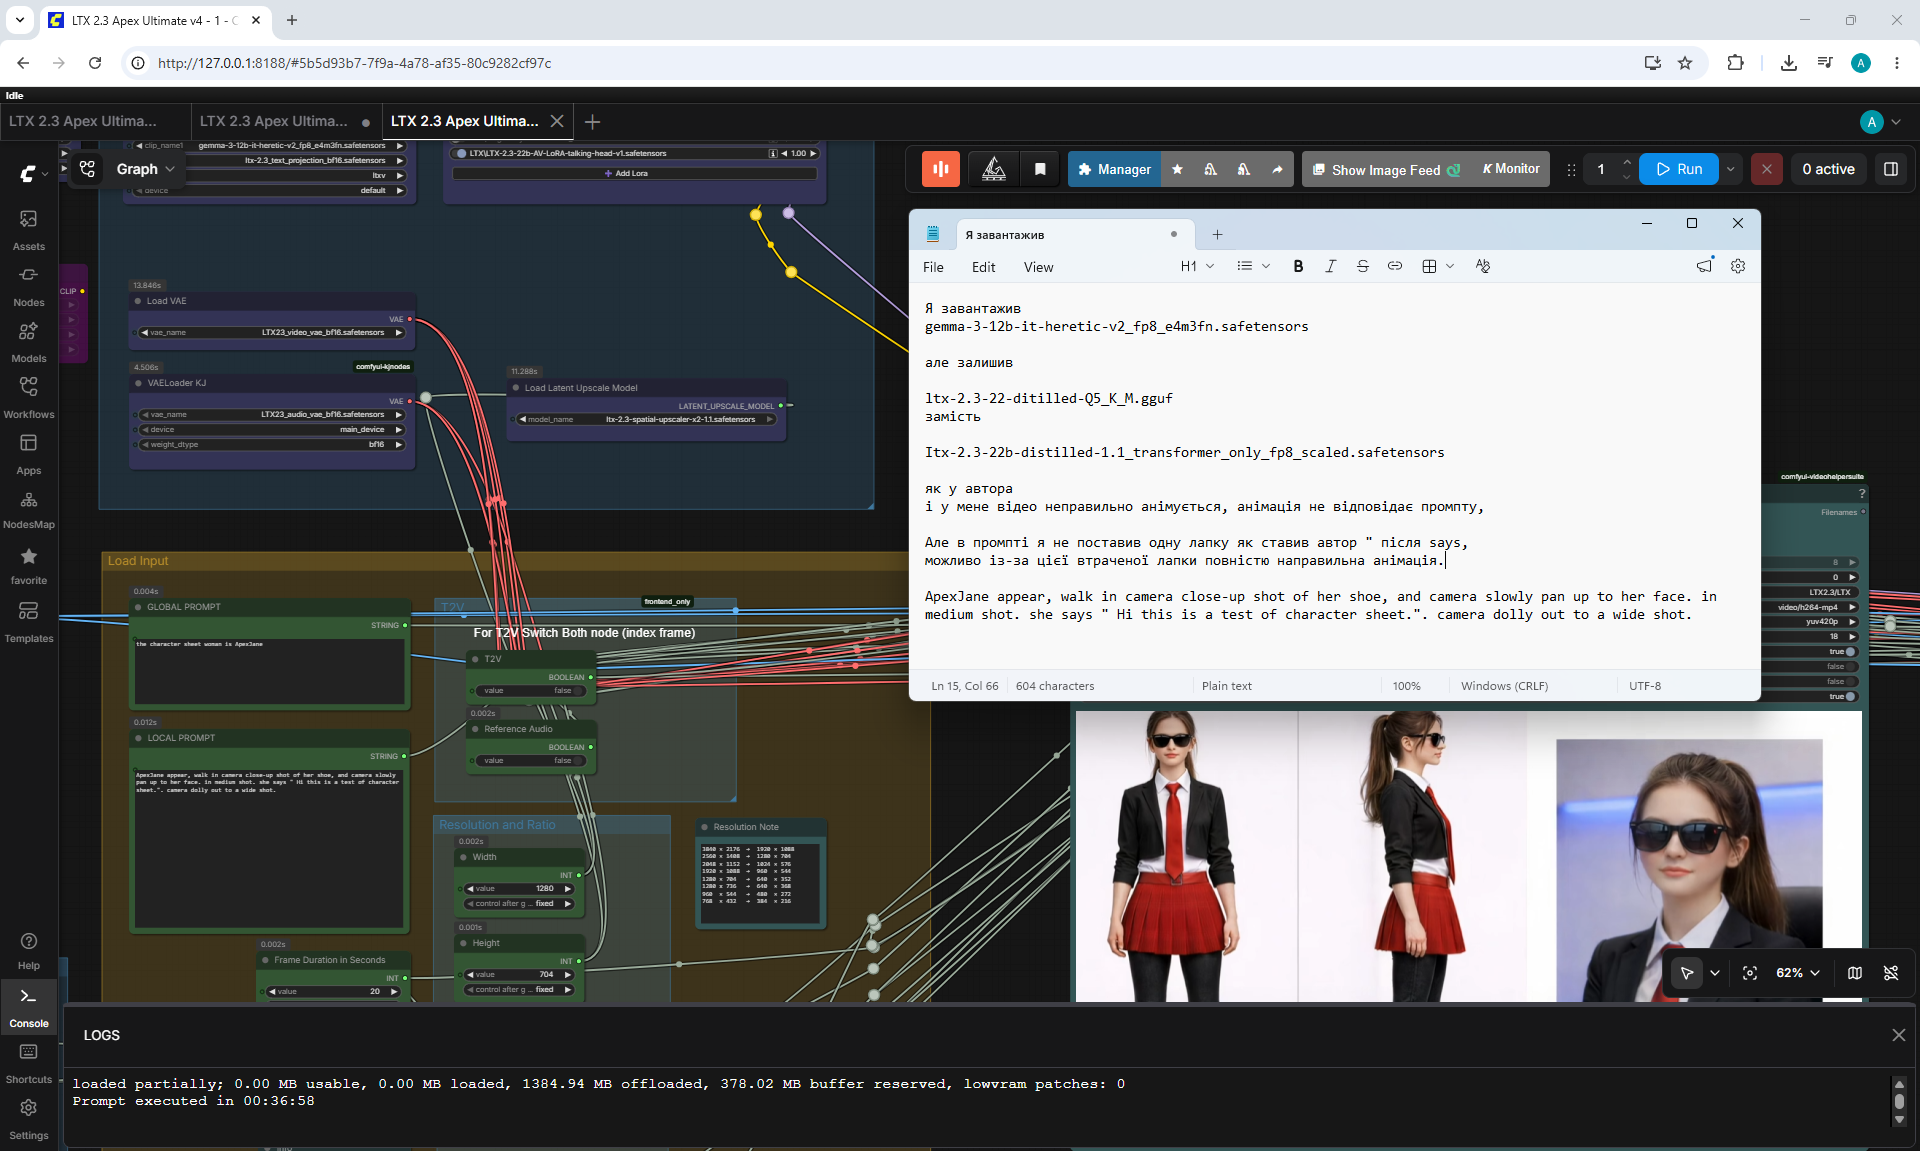Viewport: 1920px width, 1151px height.
Task: Cancel the current run with red X
Action: 1767,169
